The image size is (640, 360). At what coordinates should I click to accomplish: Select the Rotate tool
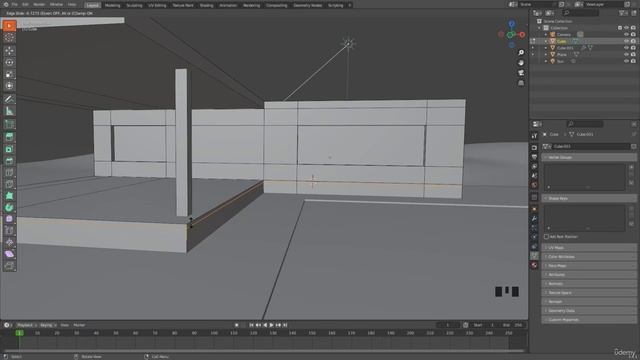(9, 62)
